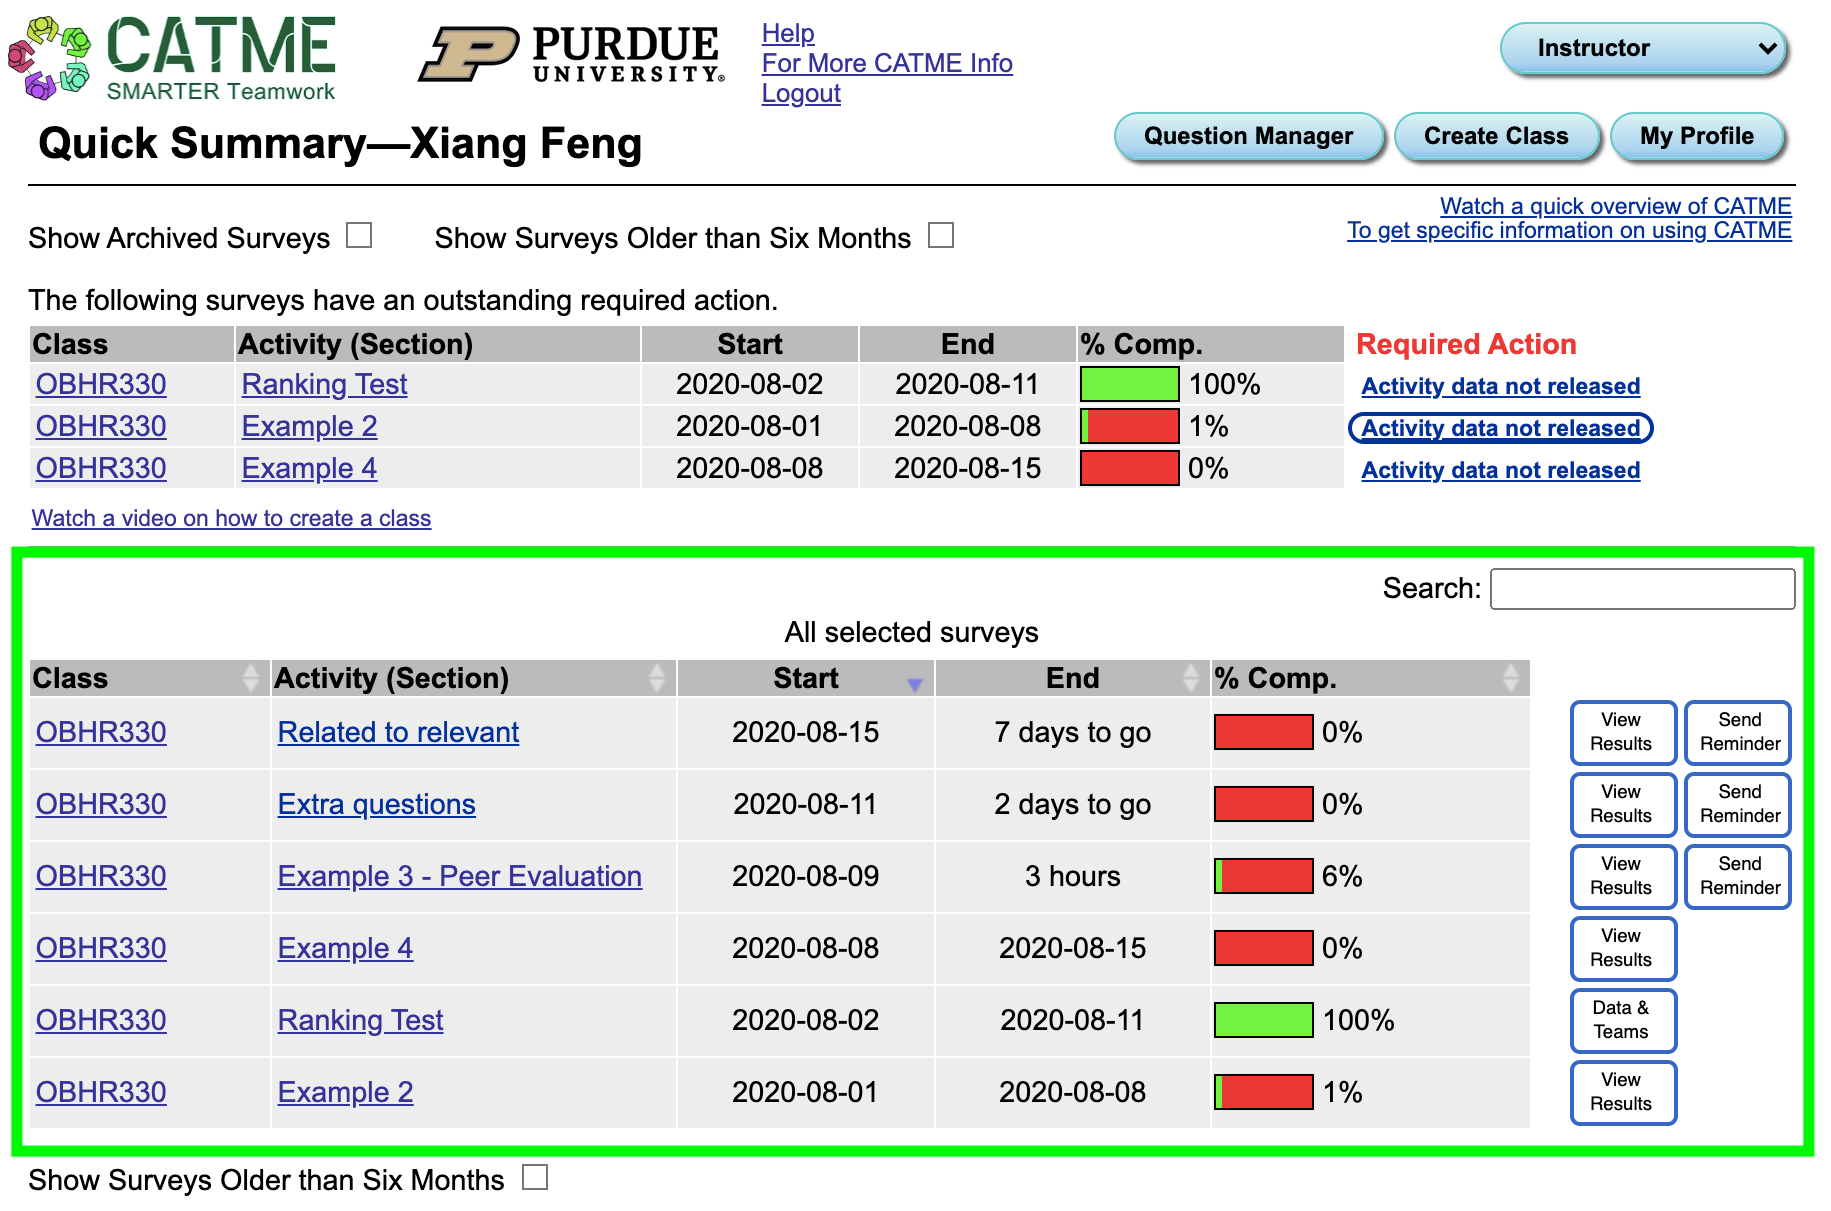View Results for Related to relevant

(x=1622, y=732)
